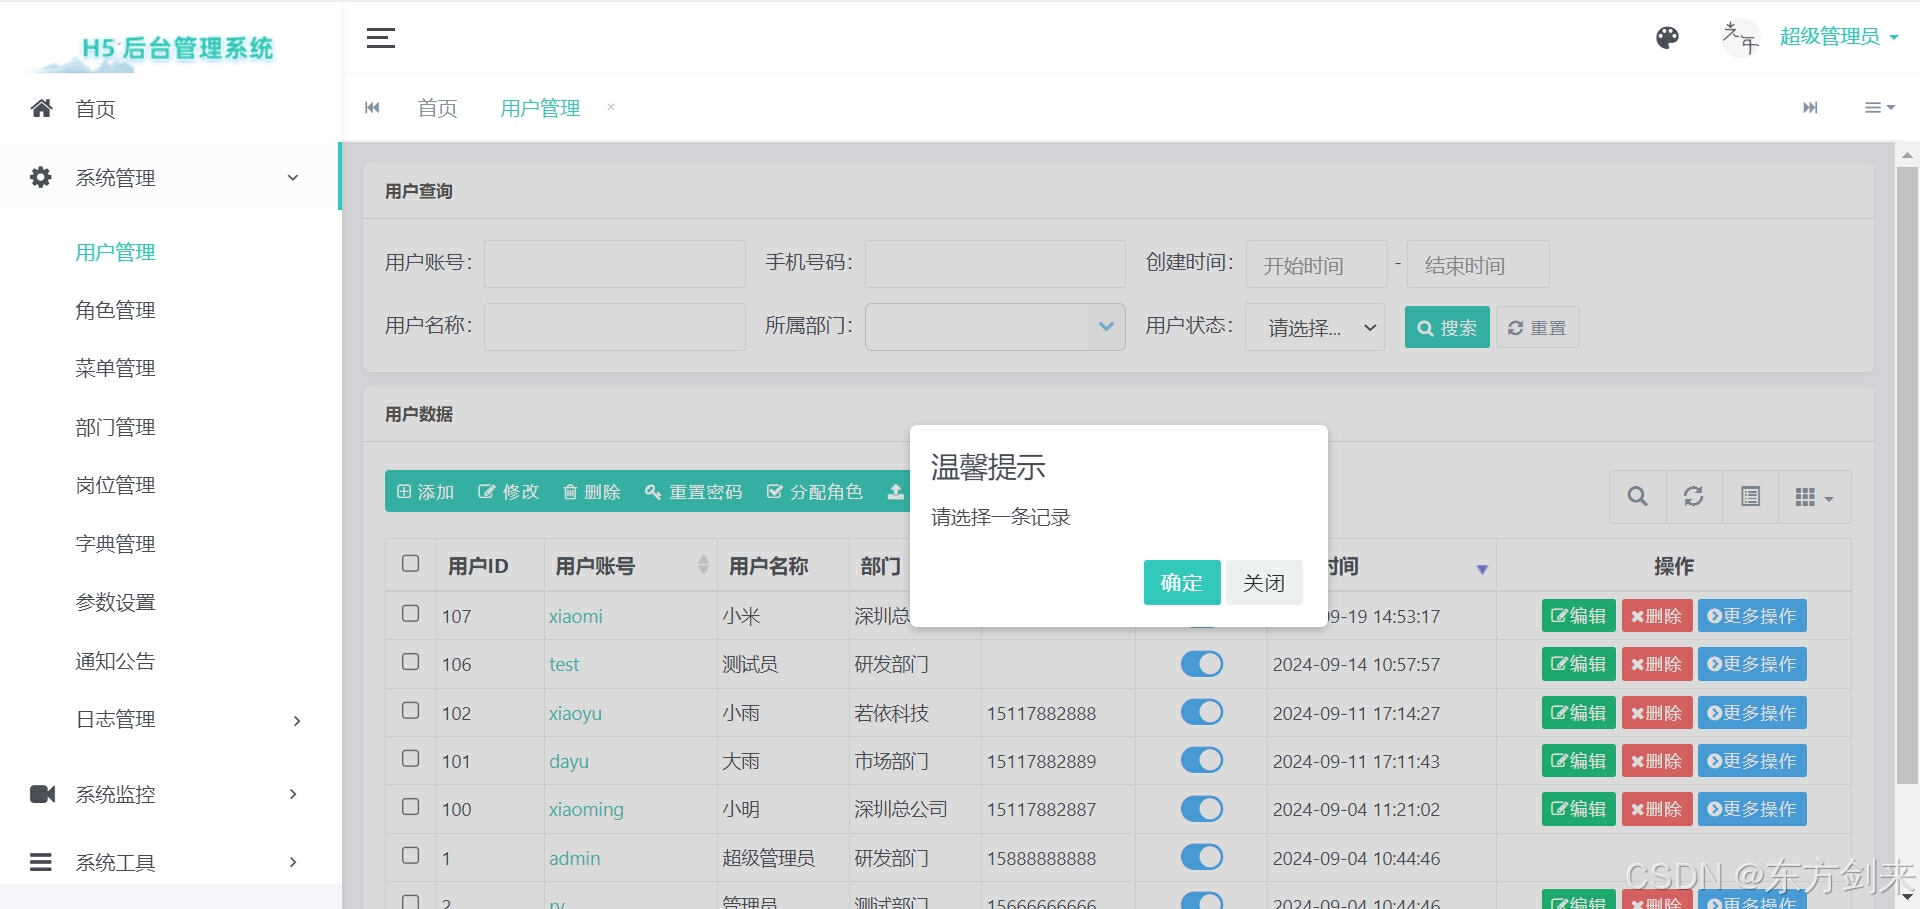This screenshot has height=909, width=1920.
Task: Switch to the 首页 tab
Action: click(x=437, y=108)
